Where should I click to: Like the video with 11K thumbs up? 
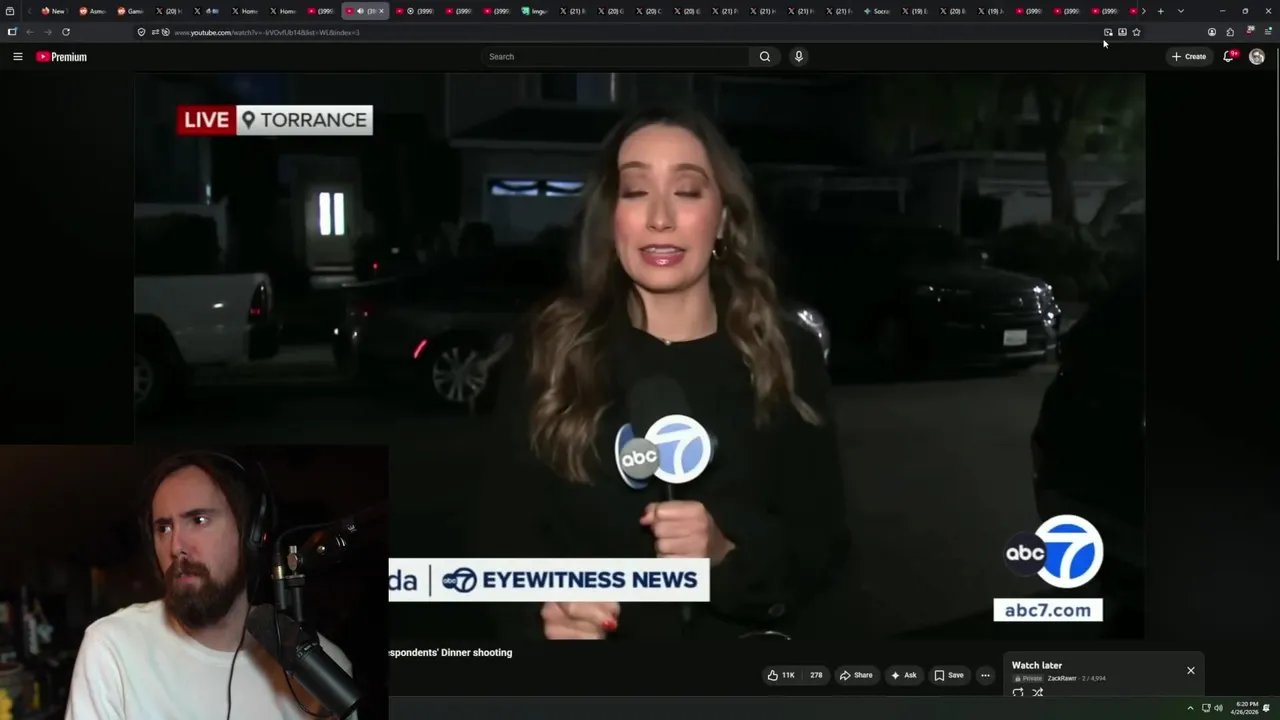coord(780,675)
